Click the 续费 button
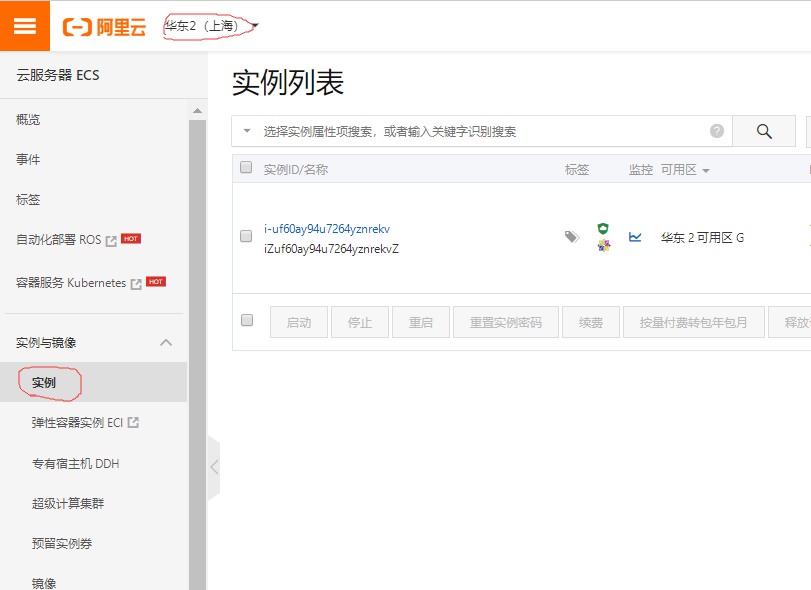 click(591, 322)
